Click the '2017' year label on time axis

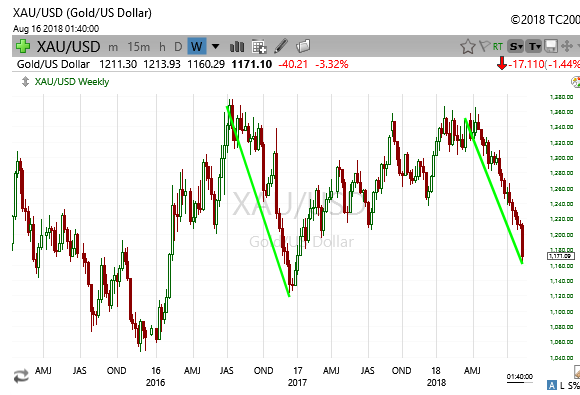pyautogui.click(x=297, y=382)
